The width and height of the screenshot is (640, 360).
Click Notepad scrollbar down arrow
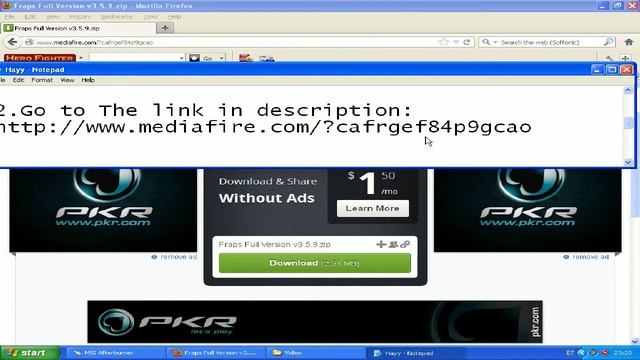[628, 162]
